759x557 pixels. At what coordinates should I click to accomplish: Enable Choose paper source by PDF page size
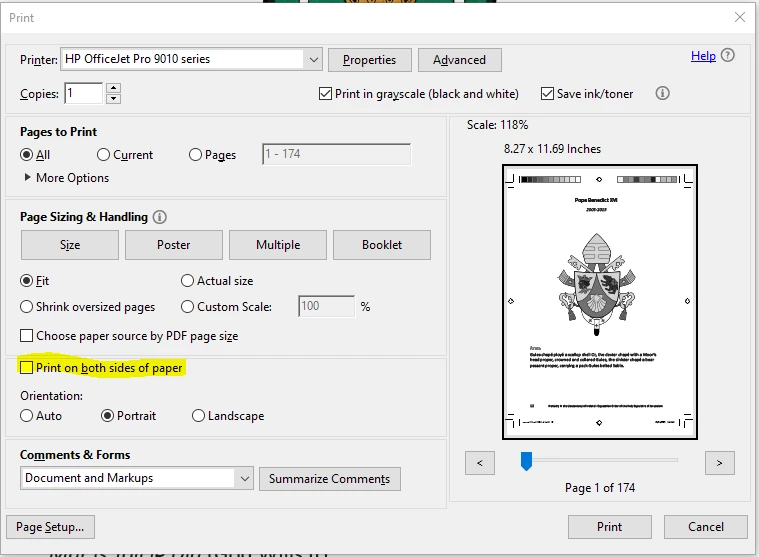[27, 335]
